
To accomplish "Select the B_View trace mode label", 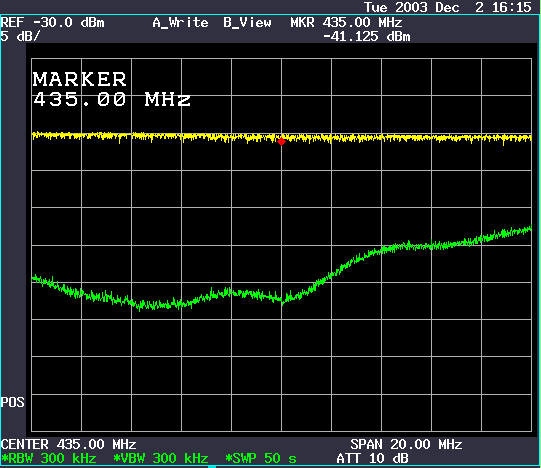I will point(247,23).
